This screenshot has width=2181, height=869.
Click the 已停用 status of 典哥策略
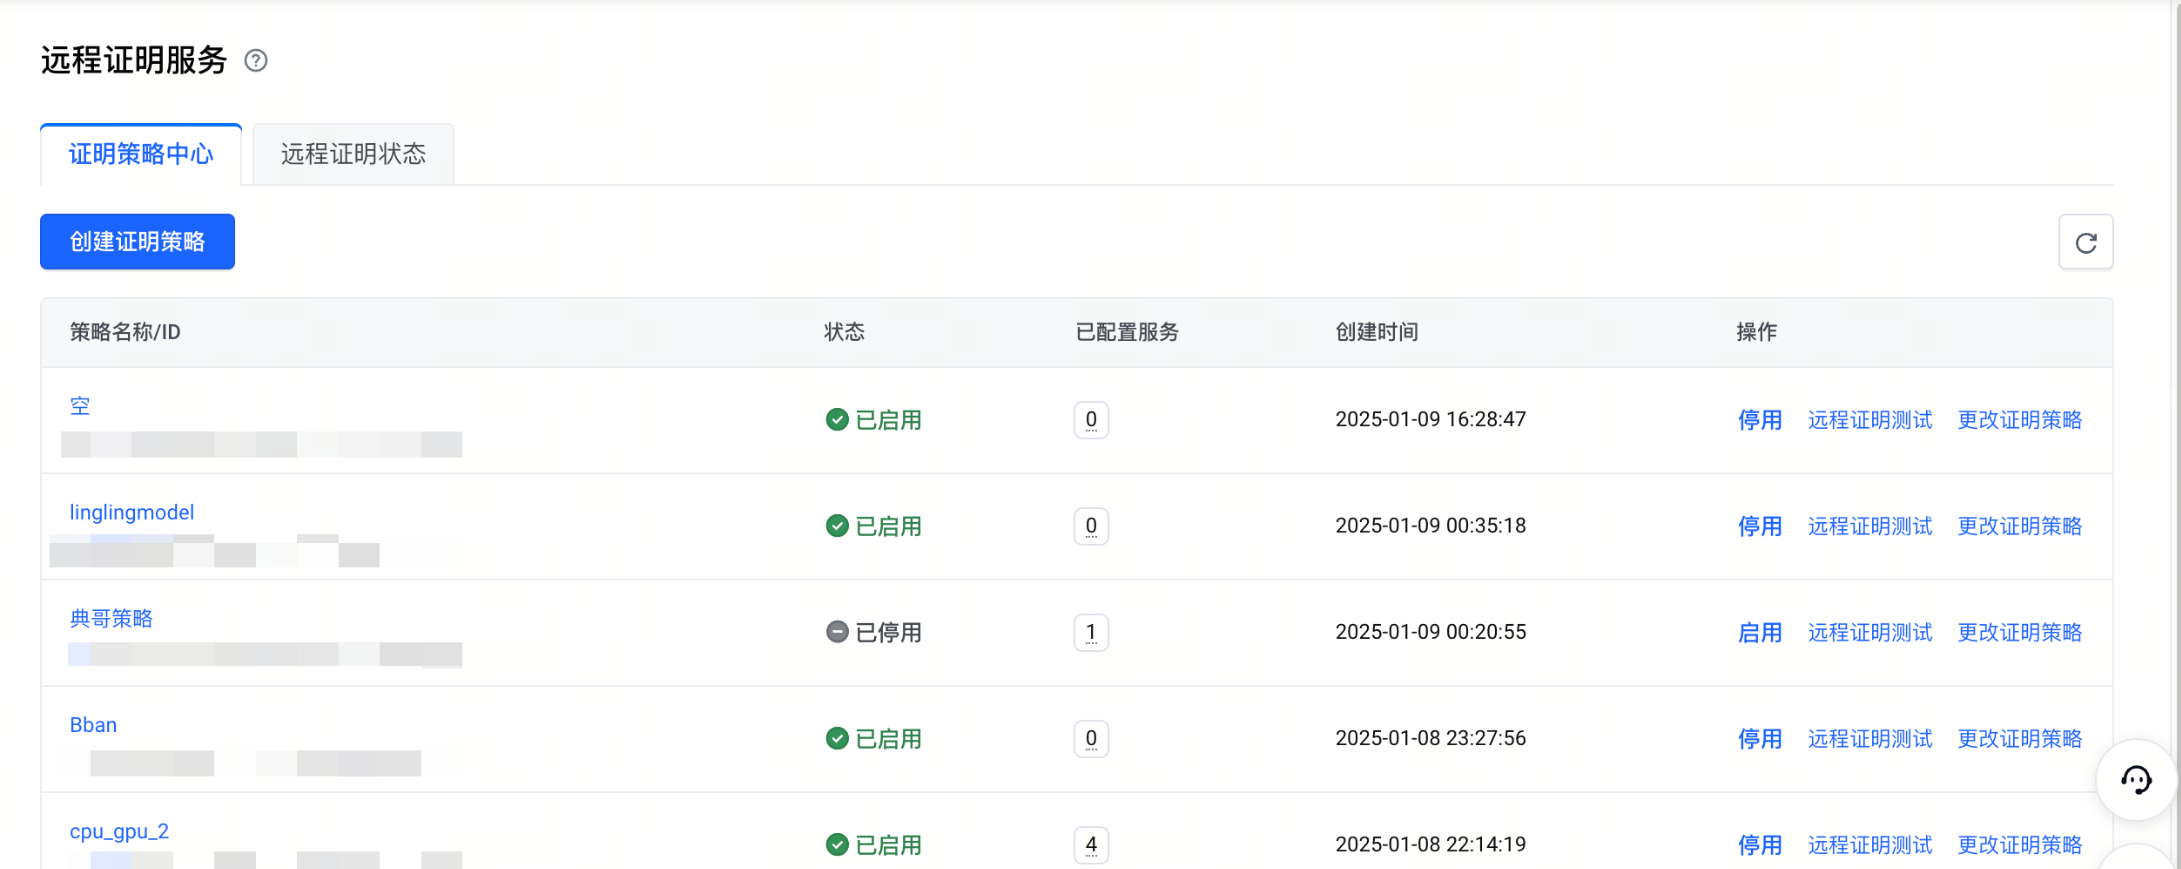874,632
